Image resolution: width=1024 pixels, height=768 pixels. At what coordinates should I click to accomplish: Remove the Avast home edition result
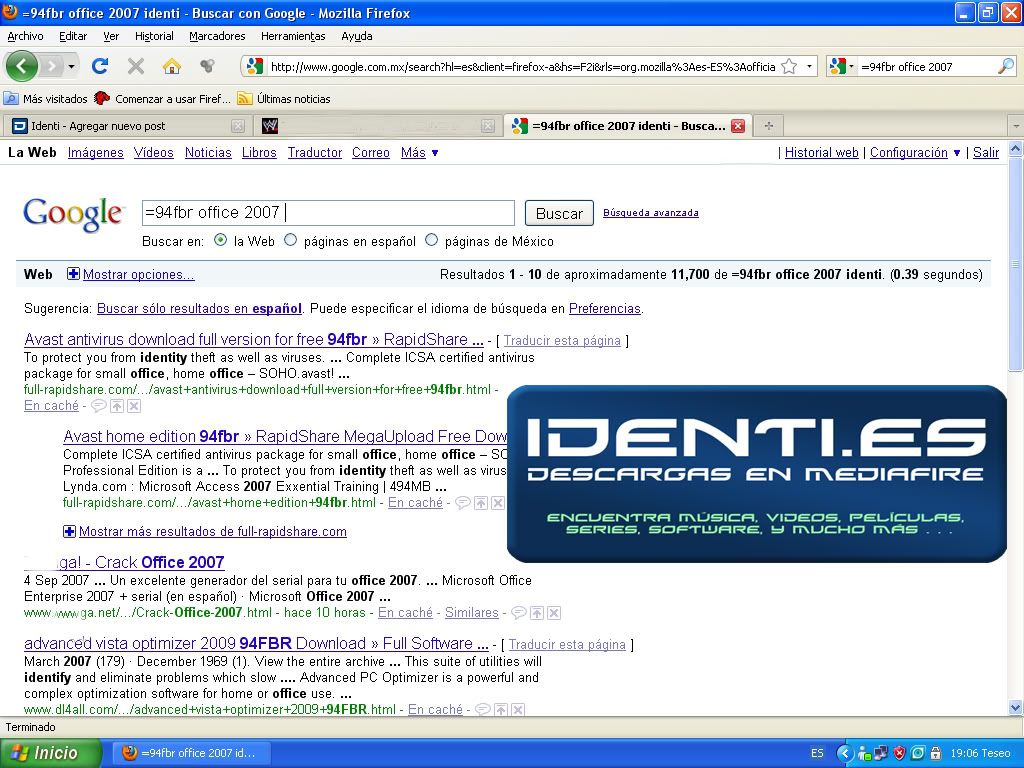(x=498, y=503)
